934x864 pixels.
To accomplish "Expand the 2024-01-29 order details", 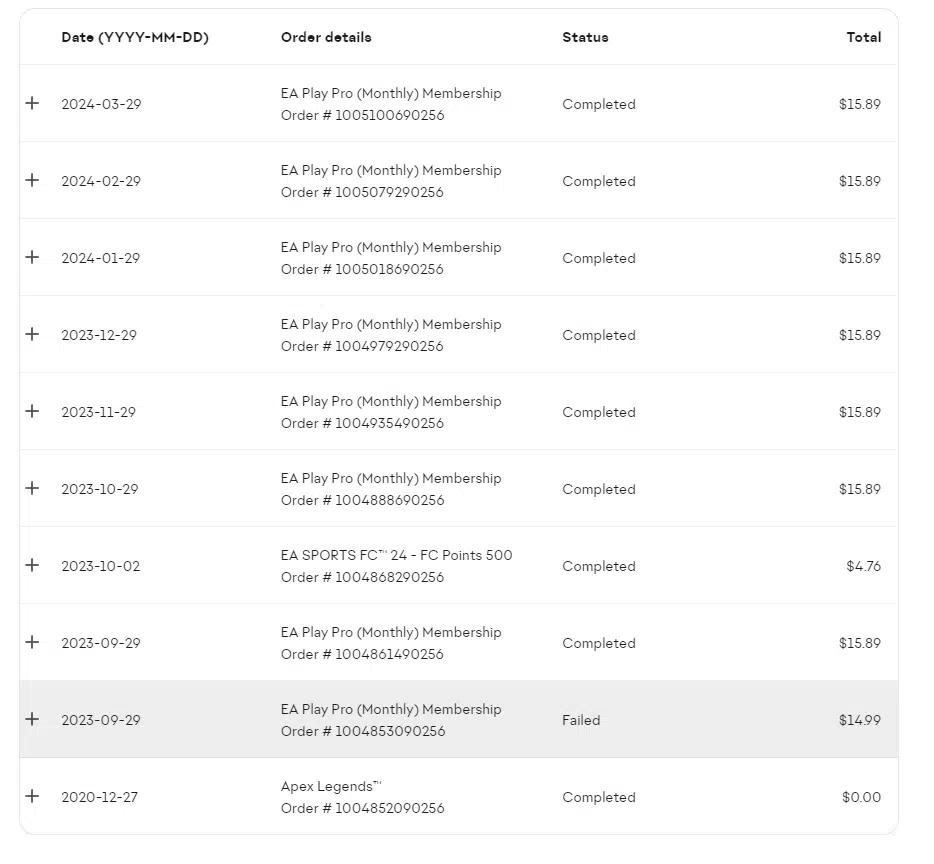I will (32, 257).
